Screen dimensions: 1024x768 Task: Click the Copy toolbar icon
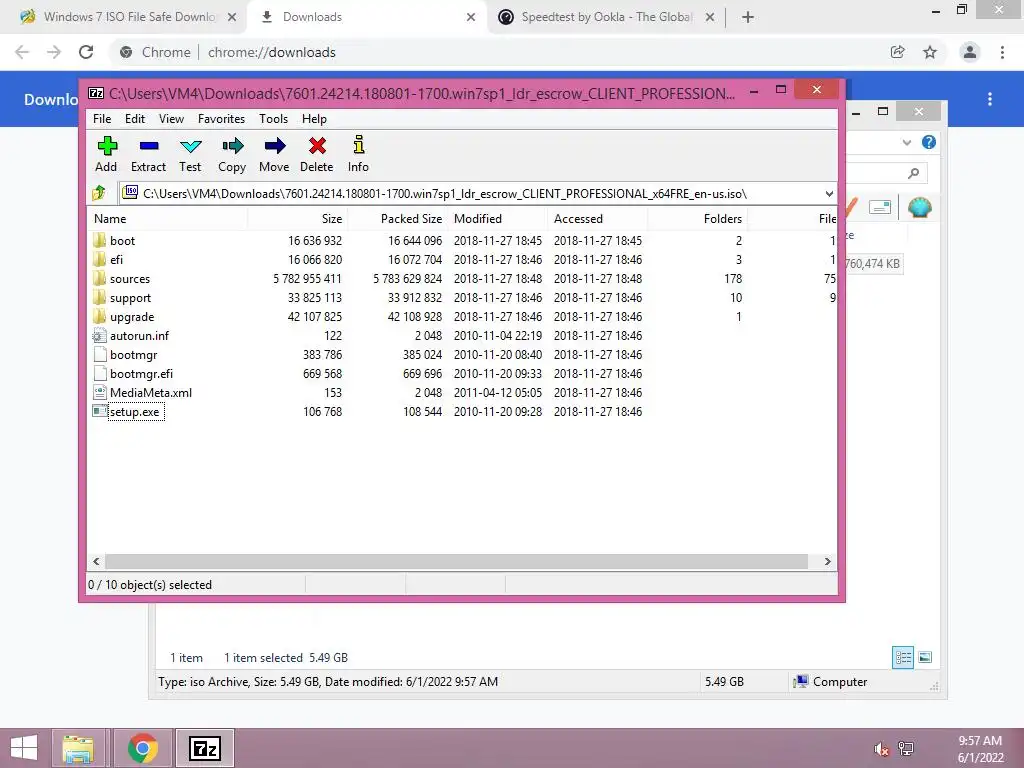(232, 146)
